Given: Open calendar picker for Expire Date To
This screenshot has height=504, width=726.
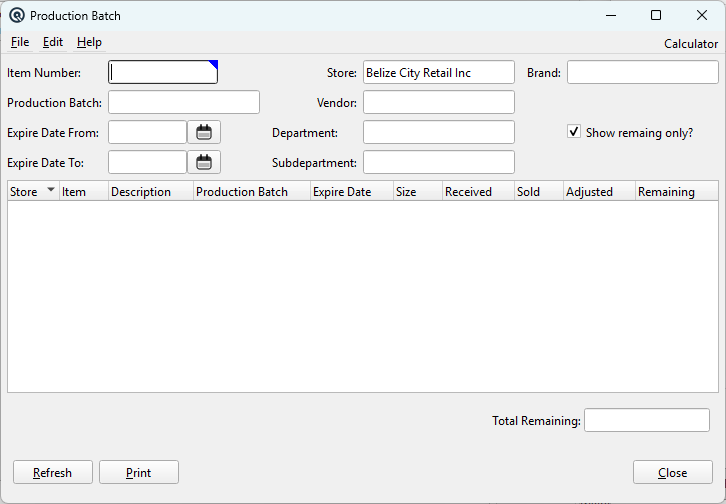Looking at the screenshot, I should (204, 162).
